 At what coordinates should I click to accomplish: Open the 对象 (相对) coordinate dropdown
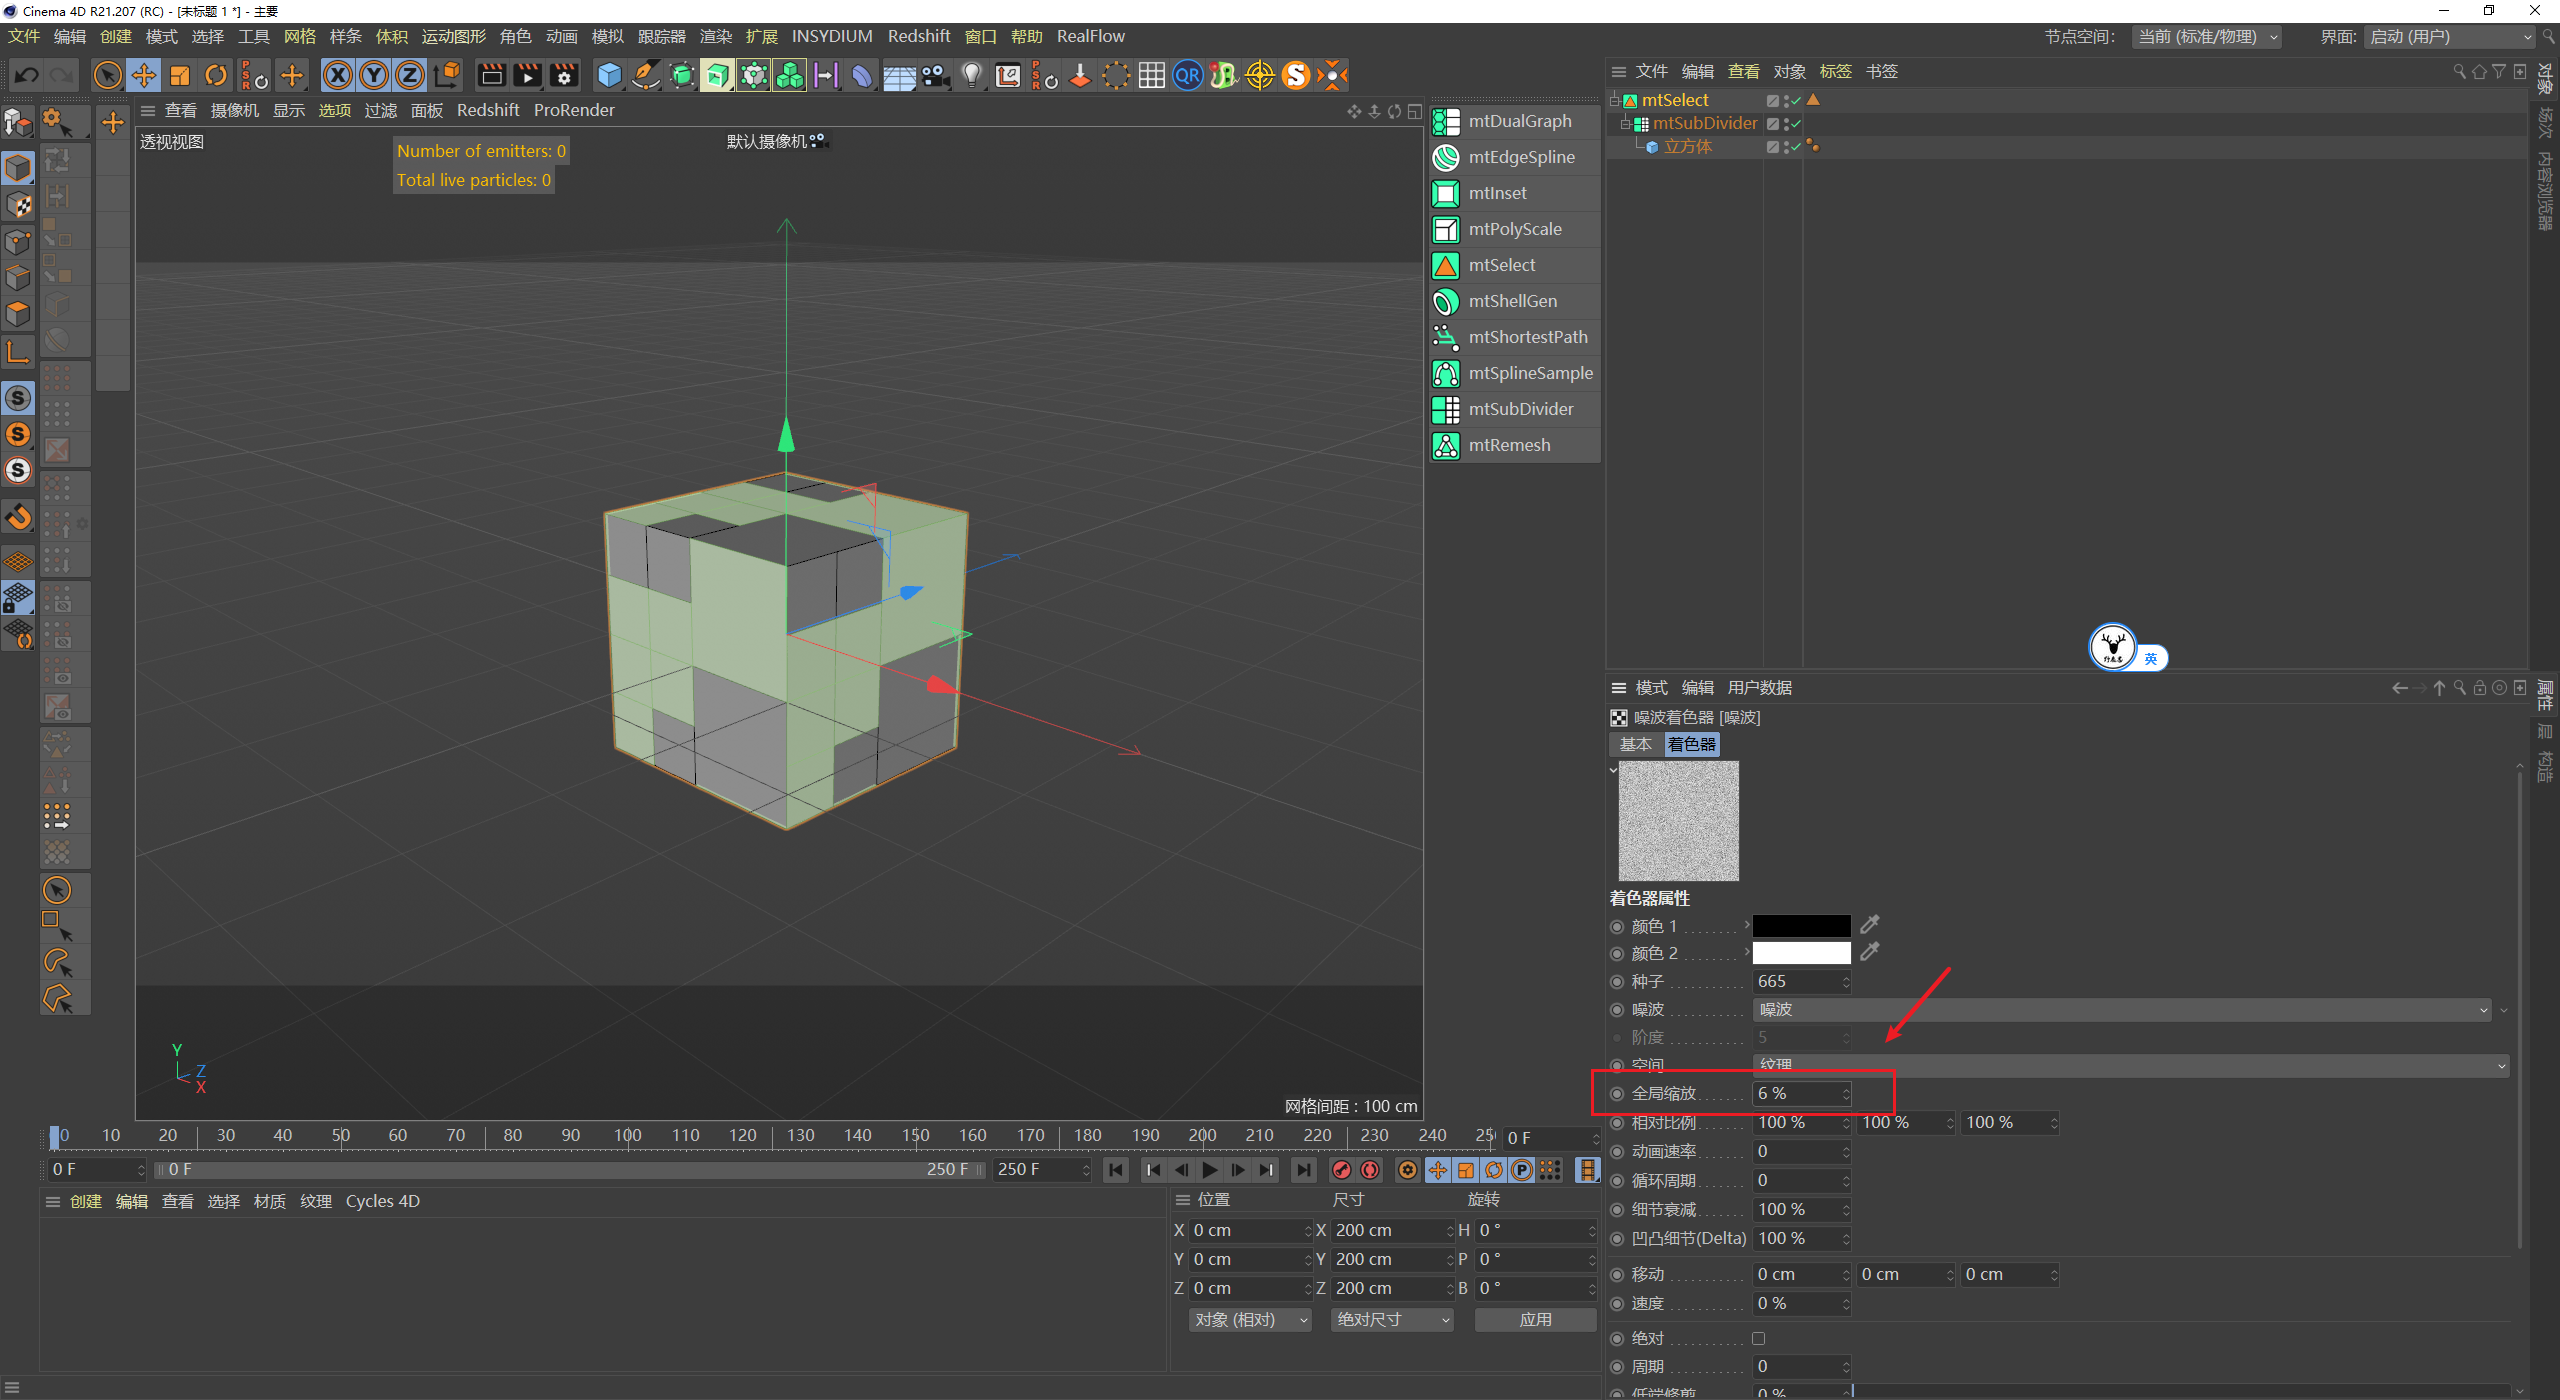(x=1248, y=1320)
